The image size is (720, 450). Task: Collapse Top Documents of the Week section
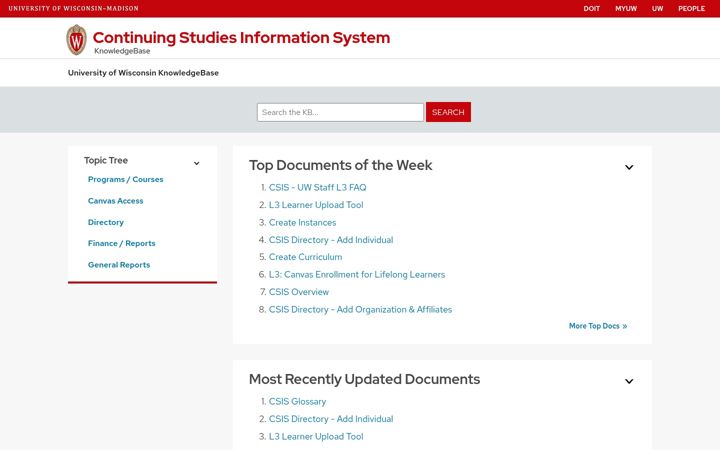tap(629, 167)
